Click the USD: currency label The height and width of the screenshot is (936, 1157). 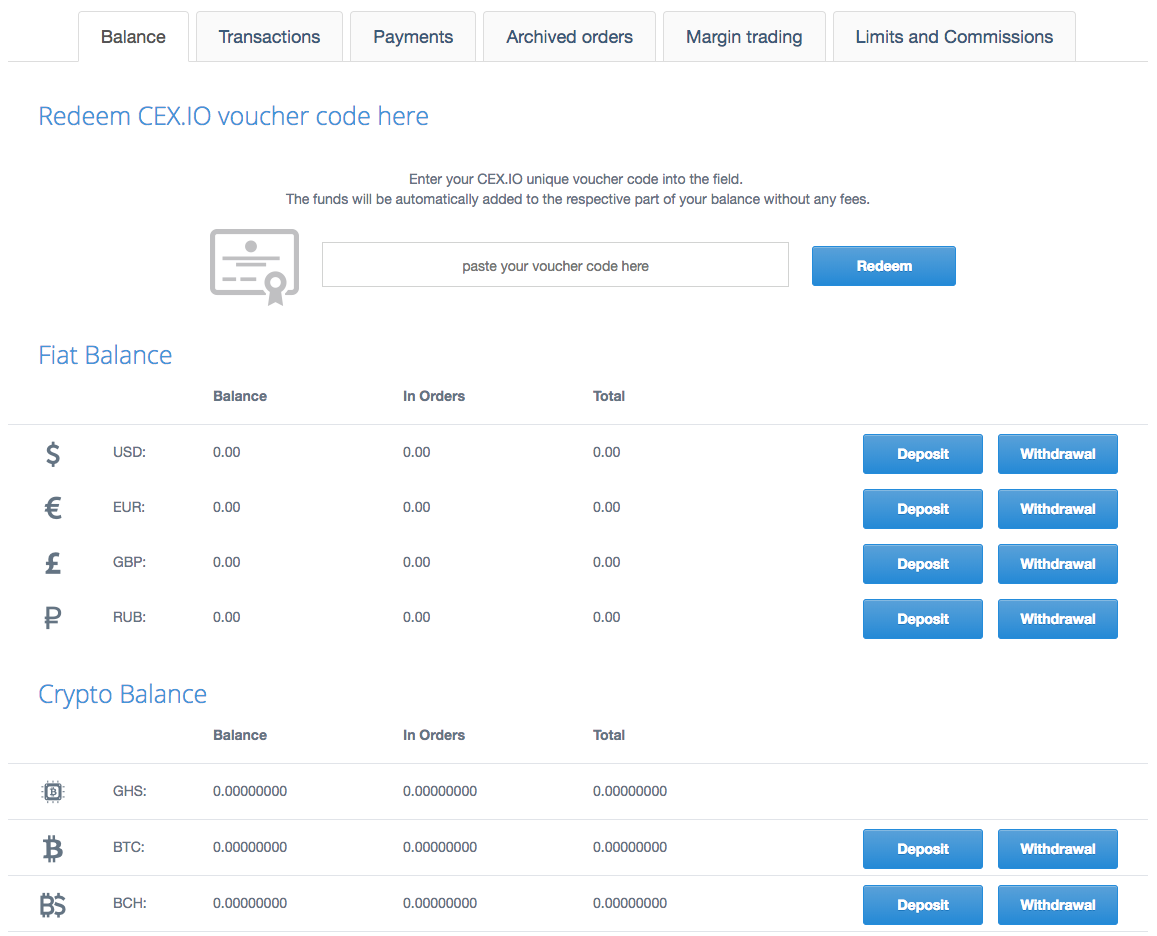[129, 452]
